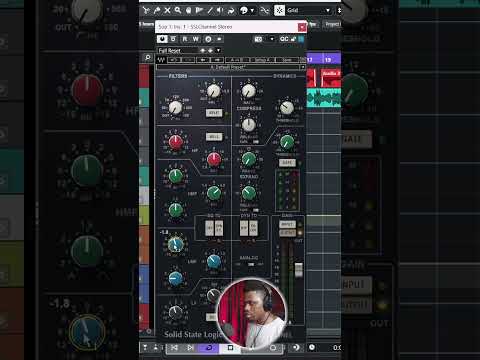Click the Waves W logo in plugin toolbar

point(161,60)
